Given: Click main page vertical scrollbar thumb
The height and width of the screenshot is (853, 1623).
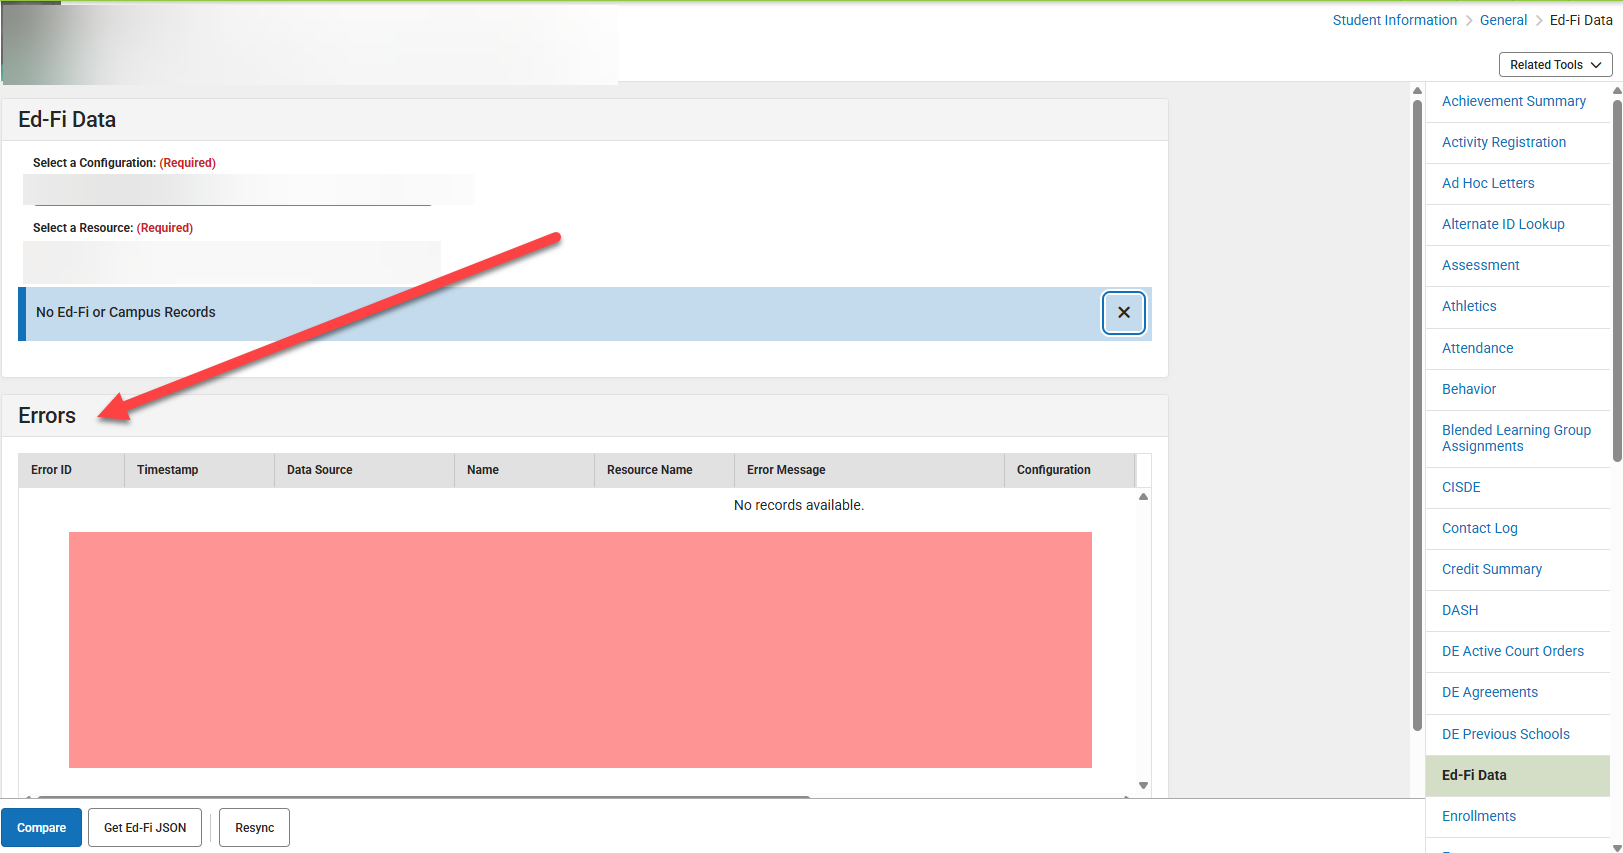Looking at the screenshot, I should click(x=1417, y=415).
